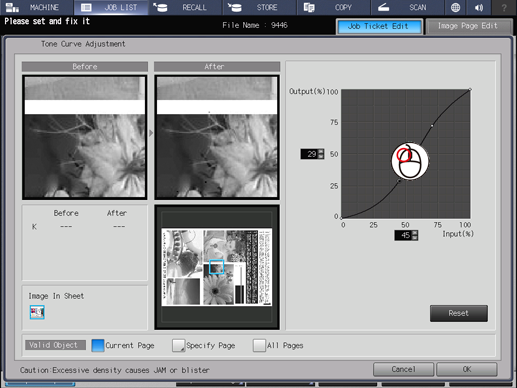Open the help question mark icon

(504, 7)
